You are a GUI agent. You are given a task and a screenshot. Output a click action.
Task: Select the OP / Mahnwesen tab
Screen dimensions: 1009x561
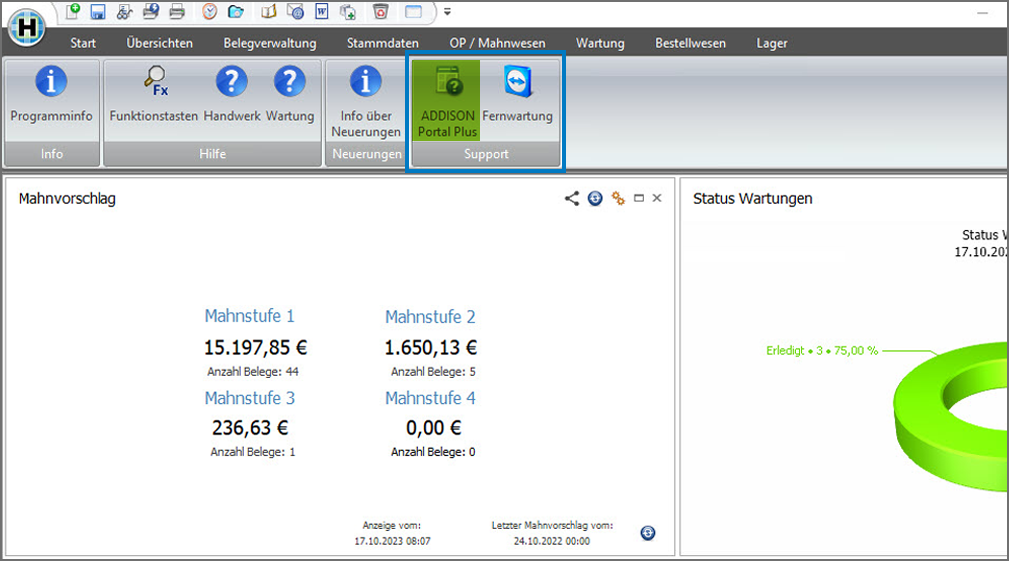pyautogui.click(x=497, y=43)
